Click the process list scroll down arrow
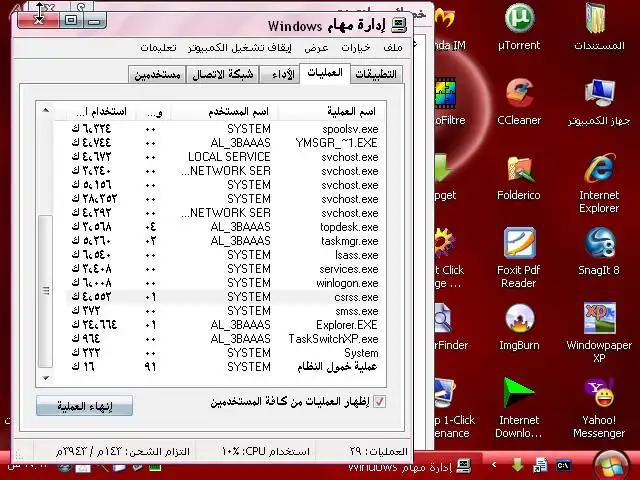The width and height of the screenshot is (640, 480). [x=46, y=378]
